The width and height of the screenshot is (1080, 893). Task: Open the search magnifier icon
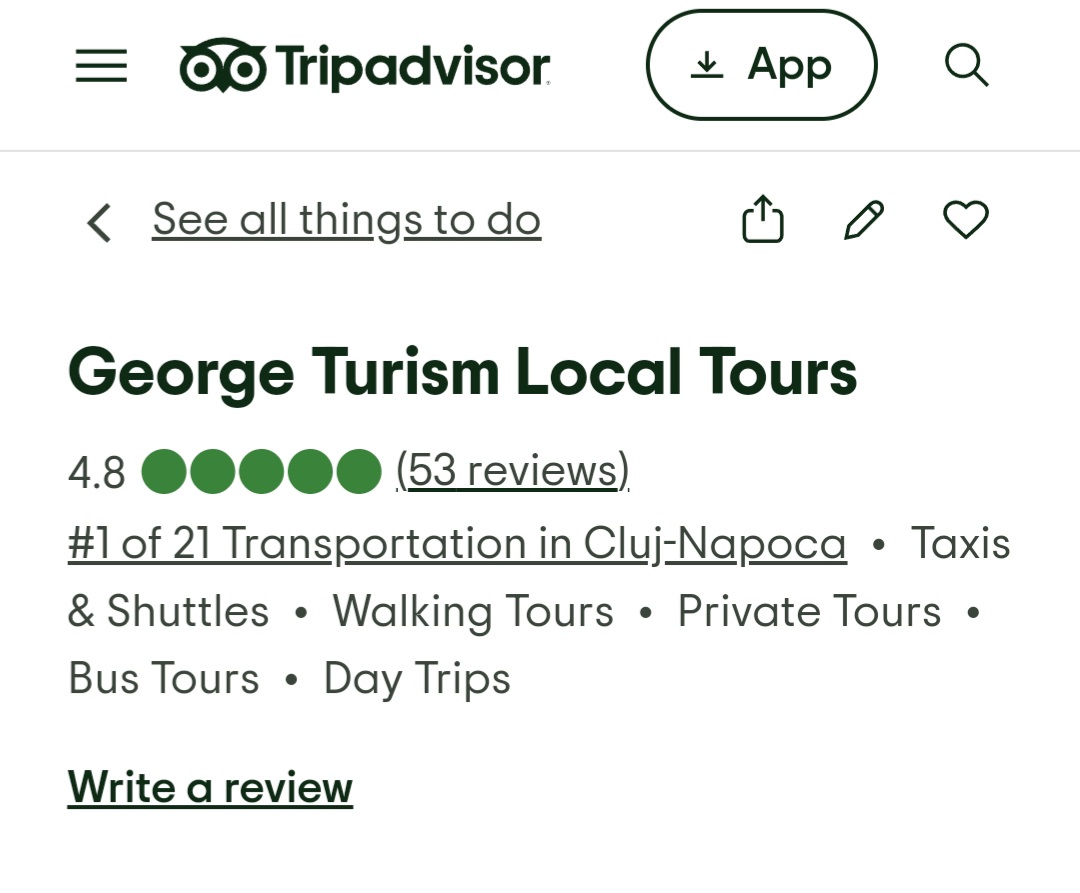966,66
